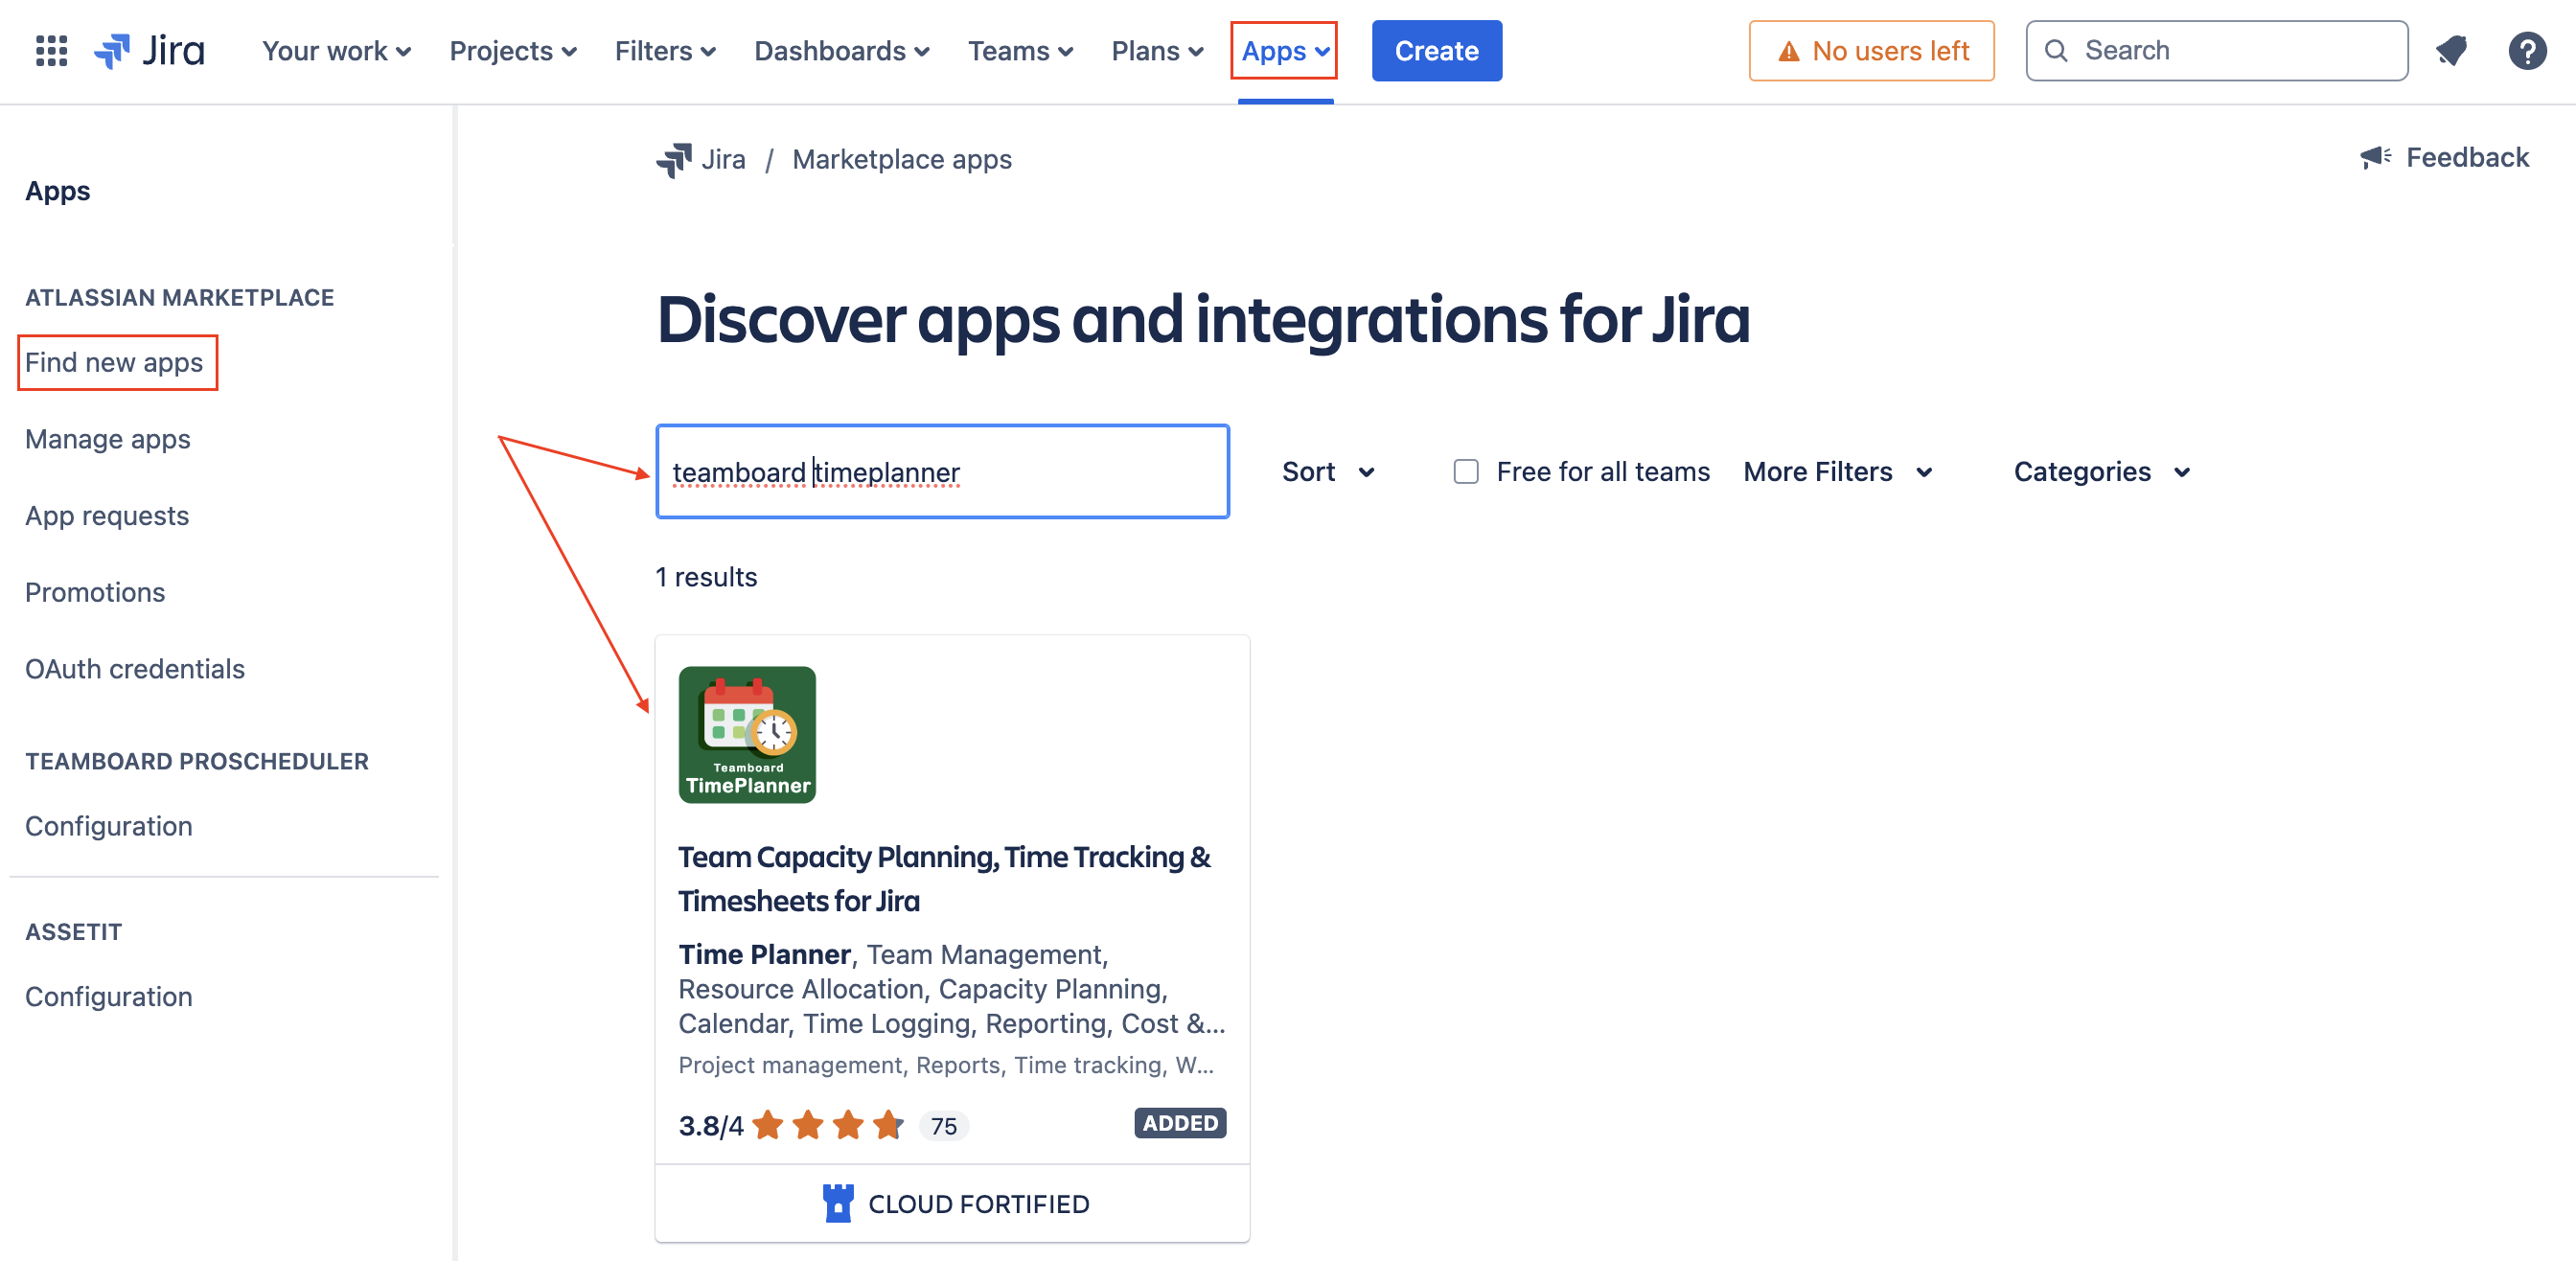Click the Time Planner description text
This screenshot has height=1261, width=2576.
click(951, 989)
